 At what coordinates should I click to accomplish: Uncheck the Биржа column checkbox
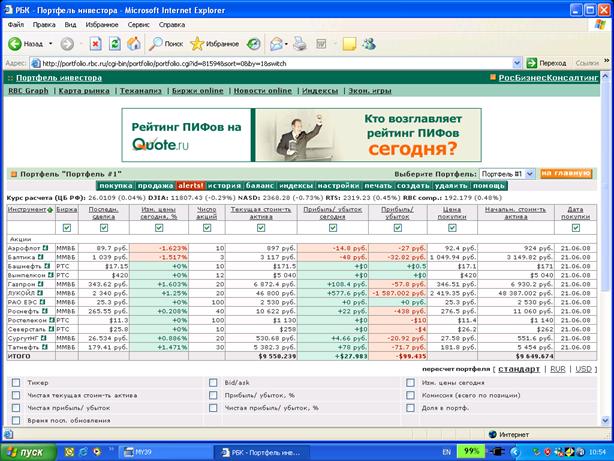click(x=67, y=228)
